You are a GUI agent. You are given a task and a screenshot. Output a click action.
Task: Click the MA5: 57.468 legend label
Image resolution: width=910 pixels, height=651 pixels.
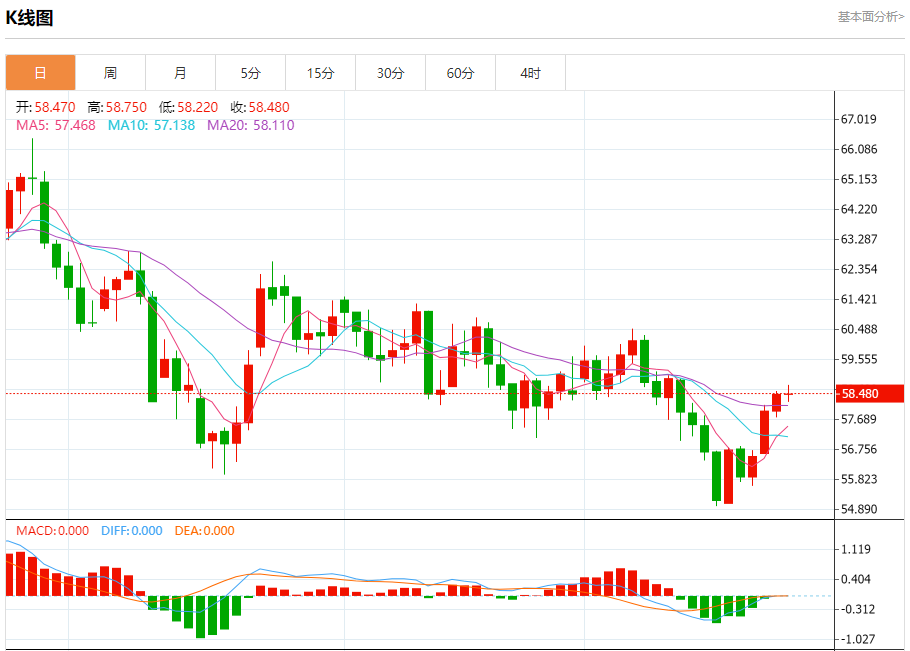click(56, 125)
